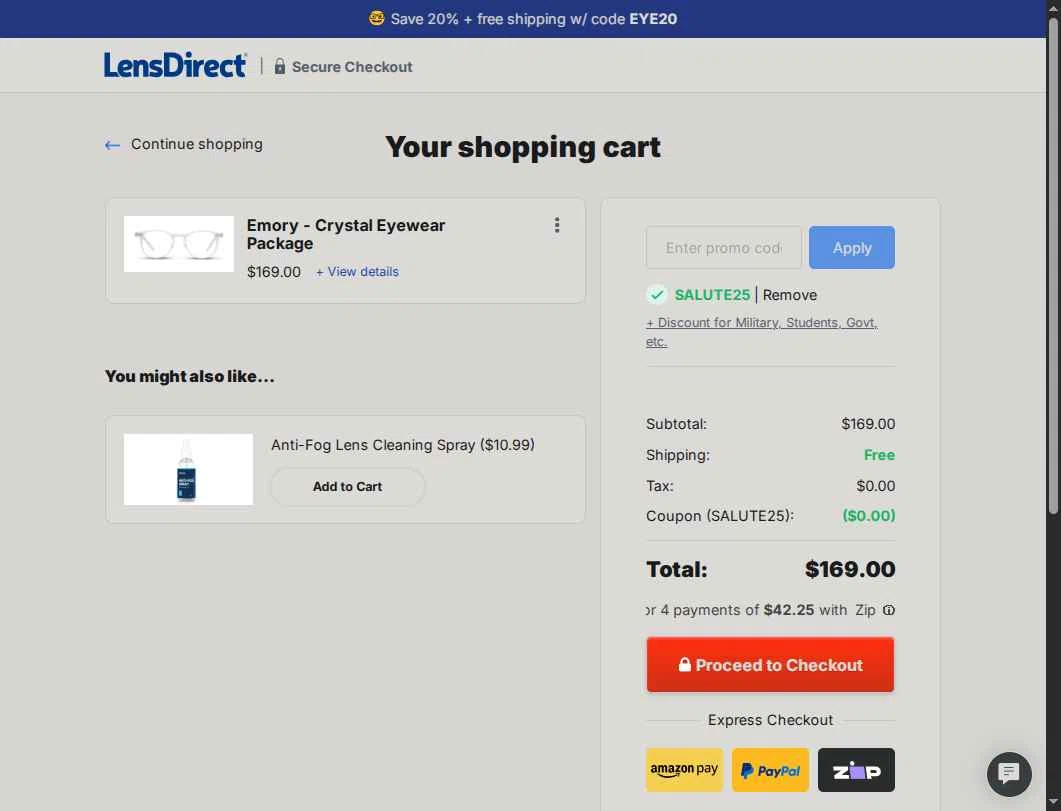Open the LensDirect logo homepage
Viewport: 1061px width, 811px height.
click(175, 65)
